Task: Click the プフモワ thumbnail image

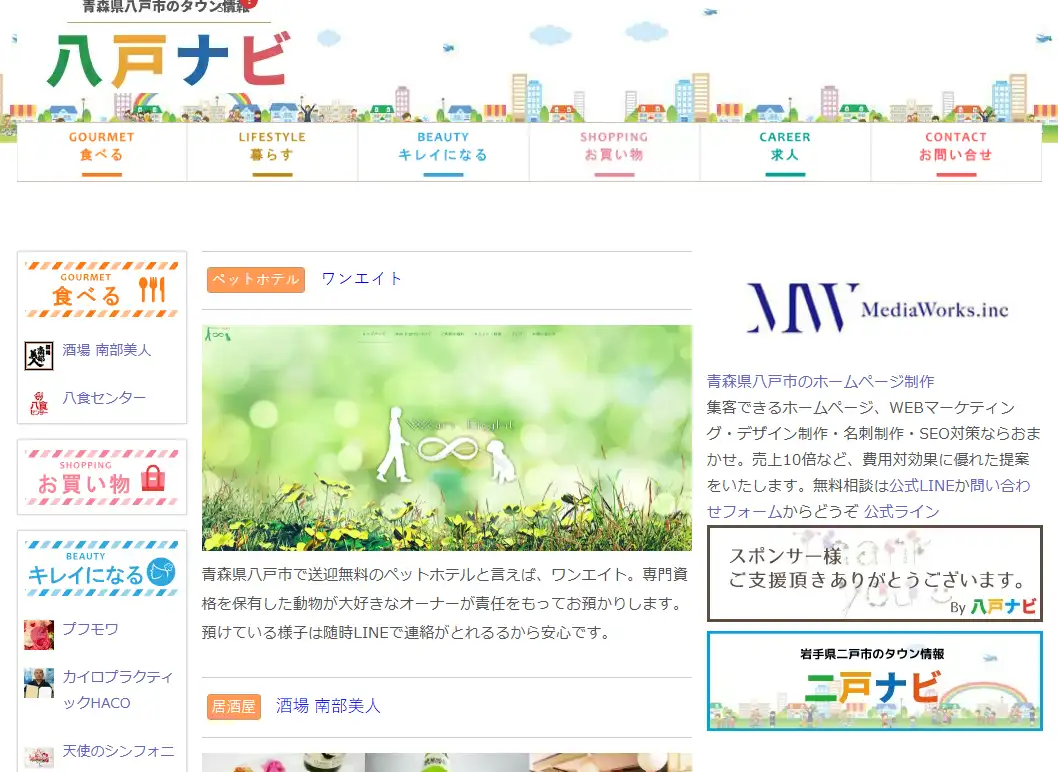Action: [38, 634]
